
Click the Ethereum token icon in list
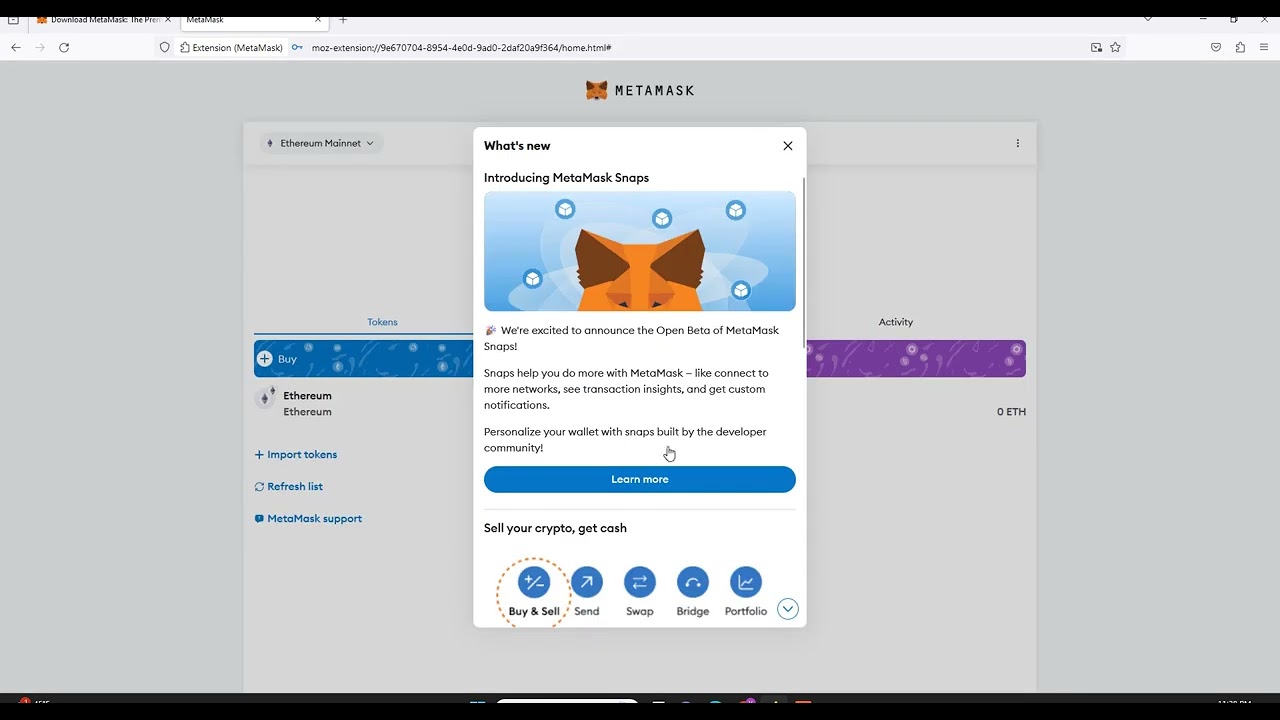pyautogui.click(x=265, y=398)
